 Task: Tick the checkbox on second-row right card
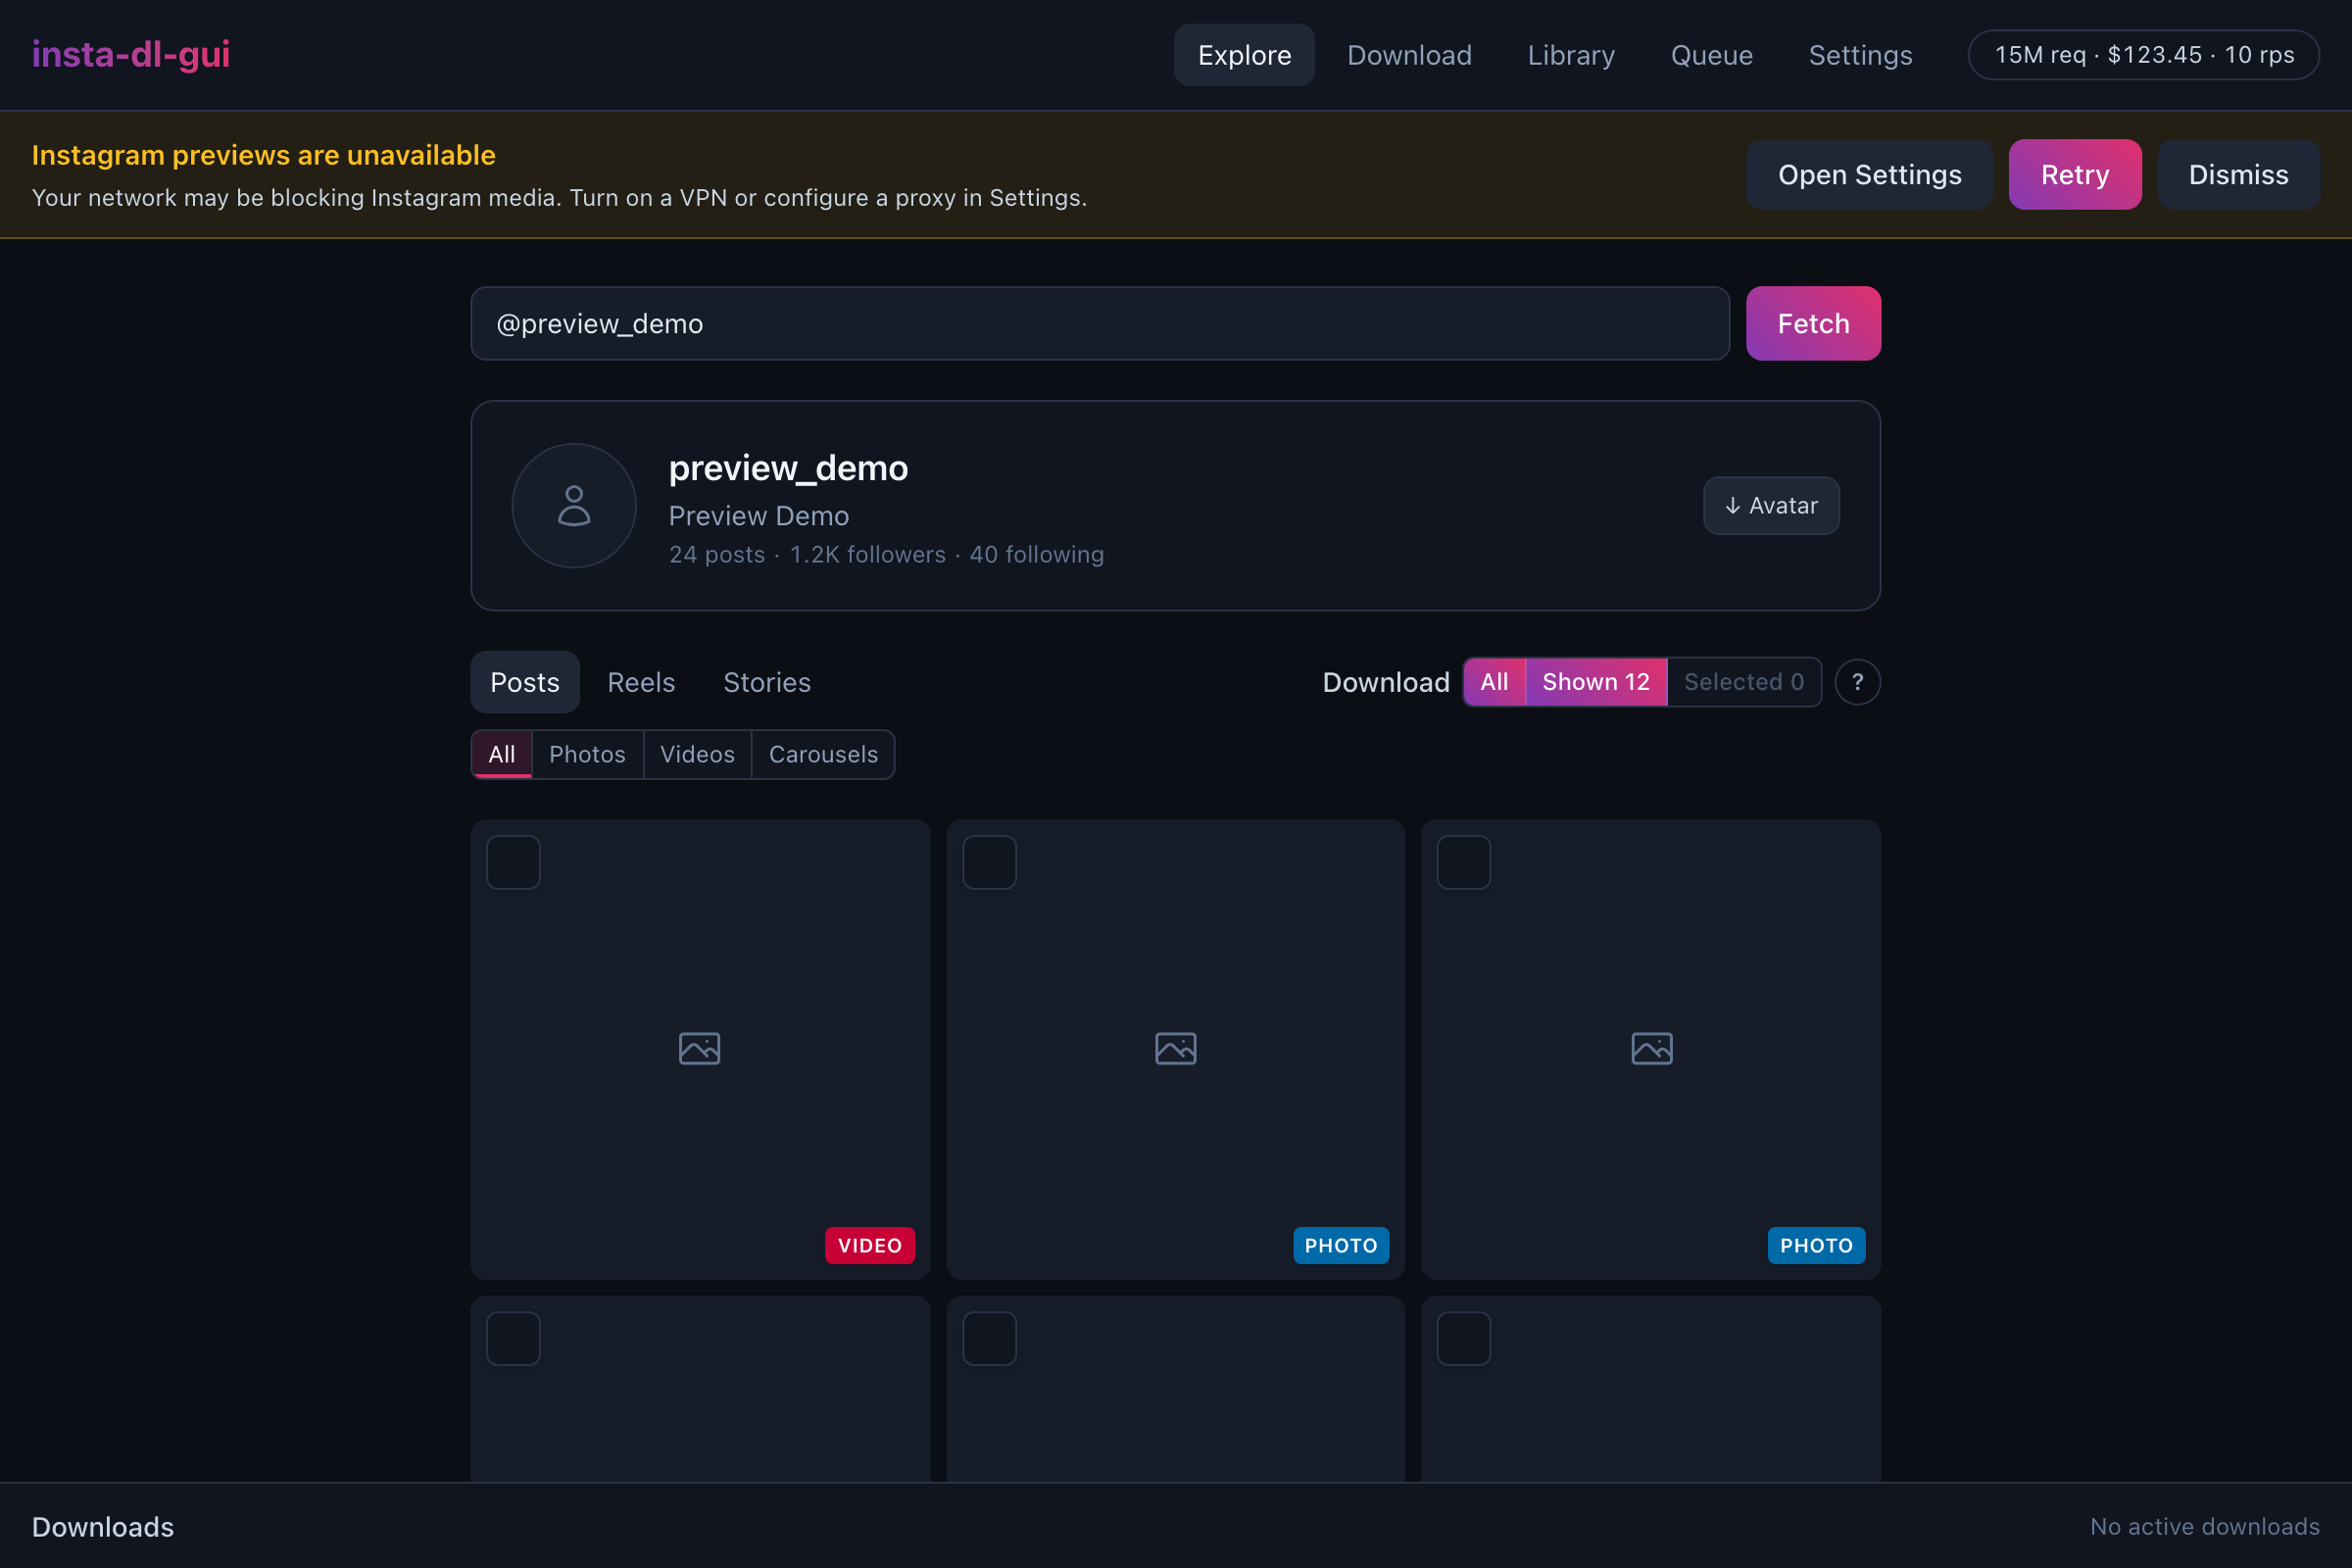tap(1464, 1338)
